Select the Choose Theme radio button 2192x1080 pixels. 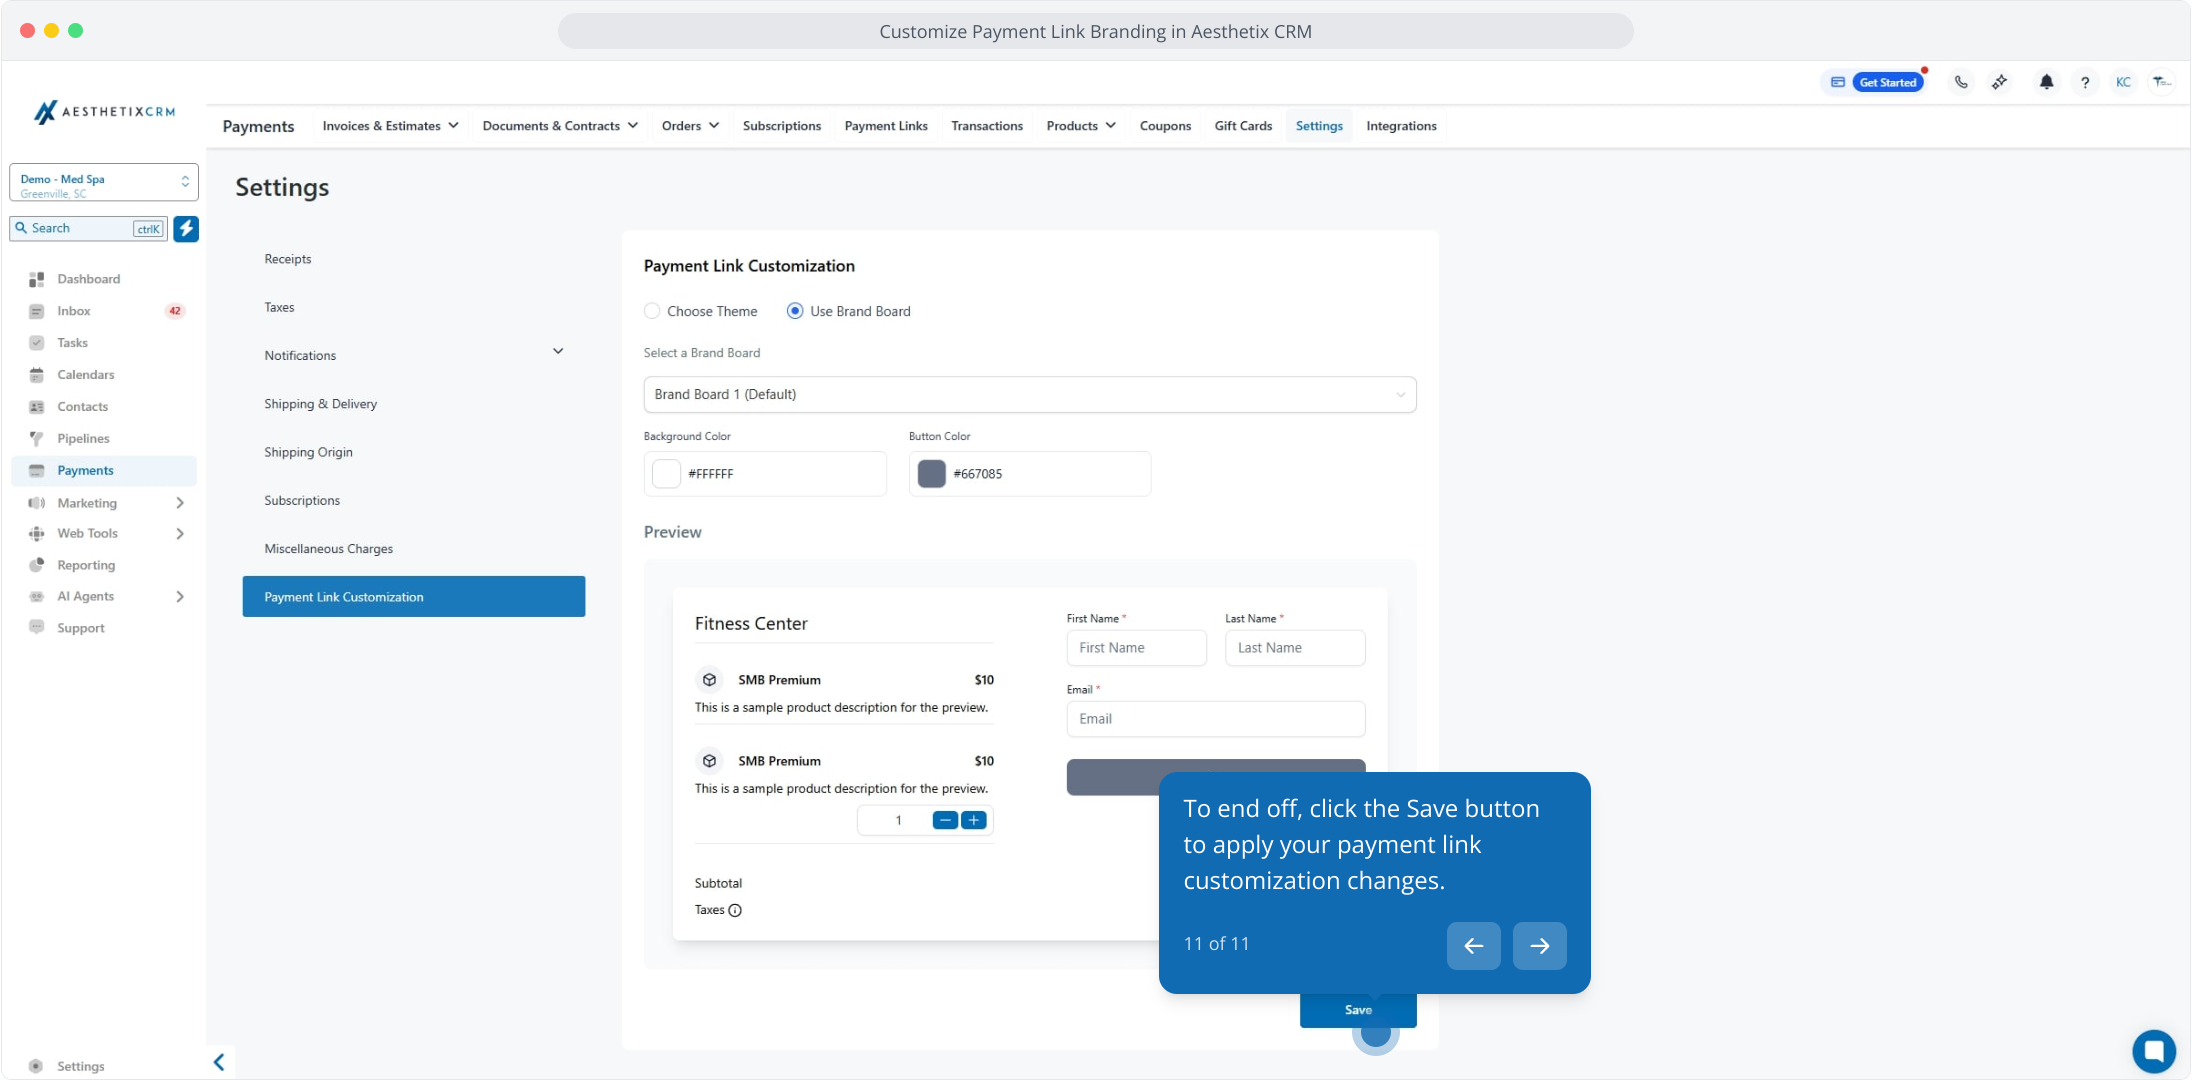(x=652, y=311)
